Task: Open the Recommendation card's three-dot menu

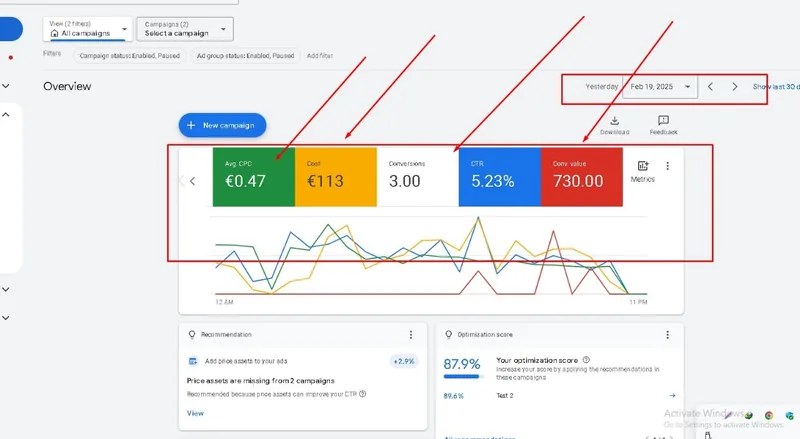Action: [x=411, y=335]
